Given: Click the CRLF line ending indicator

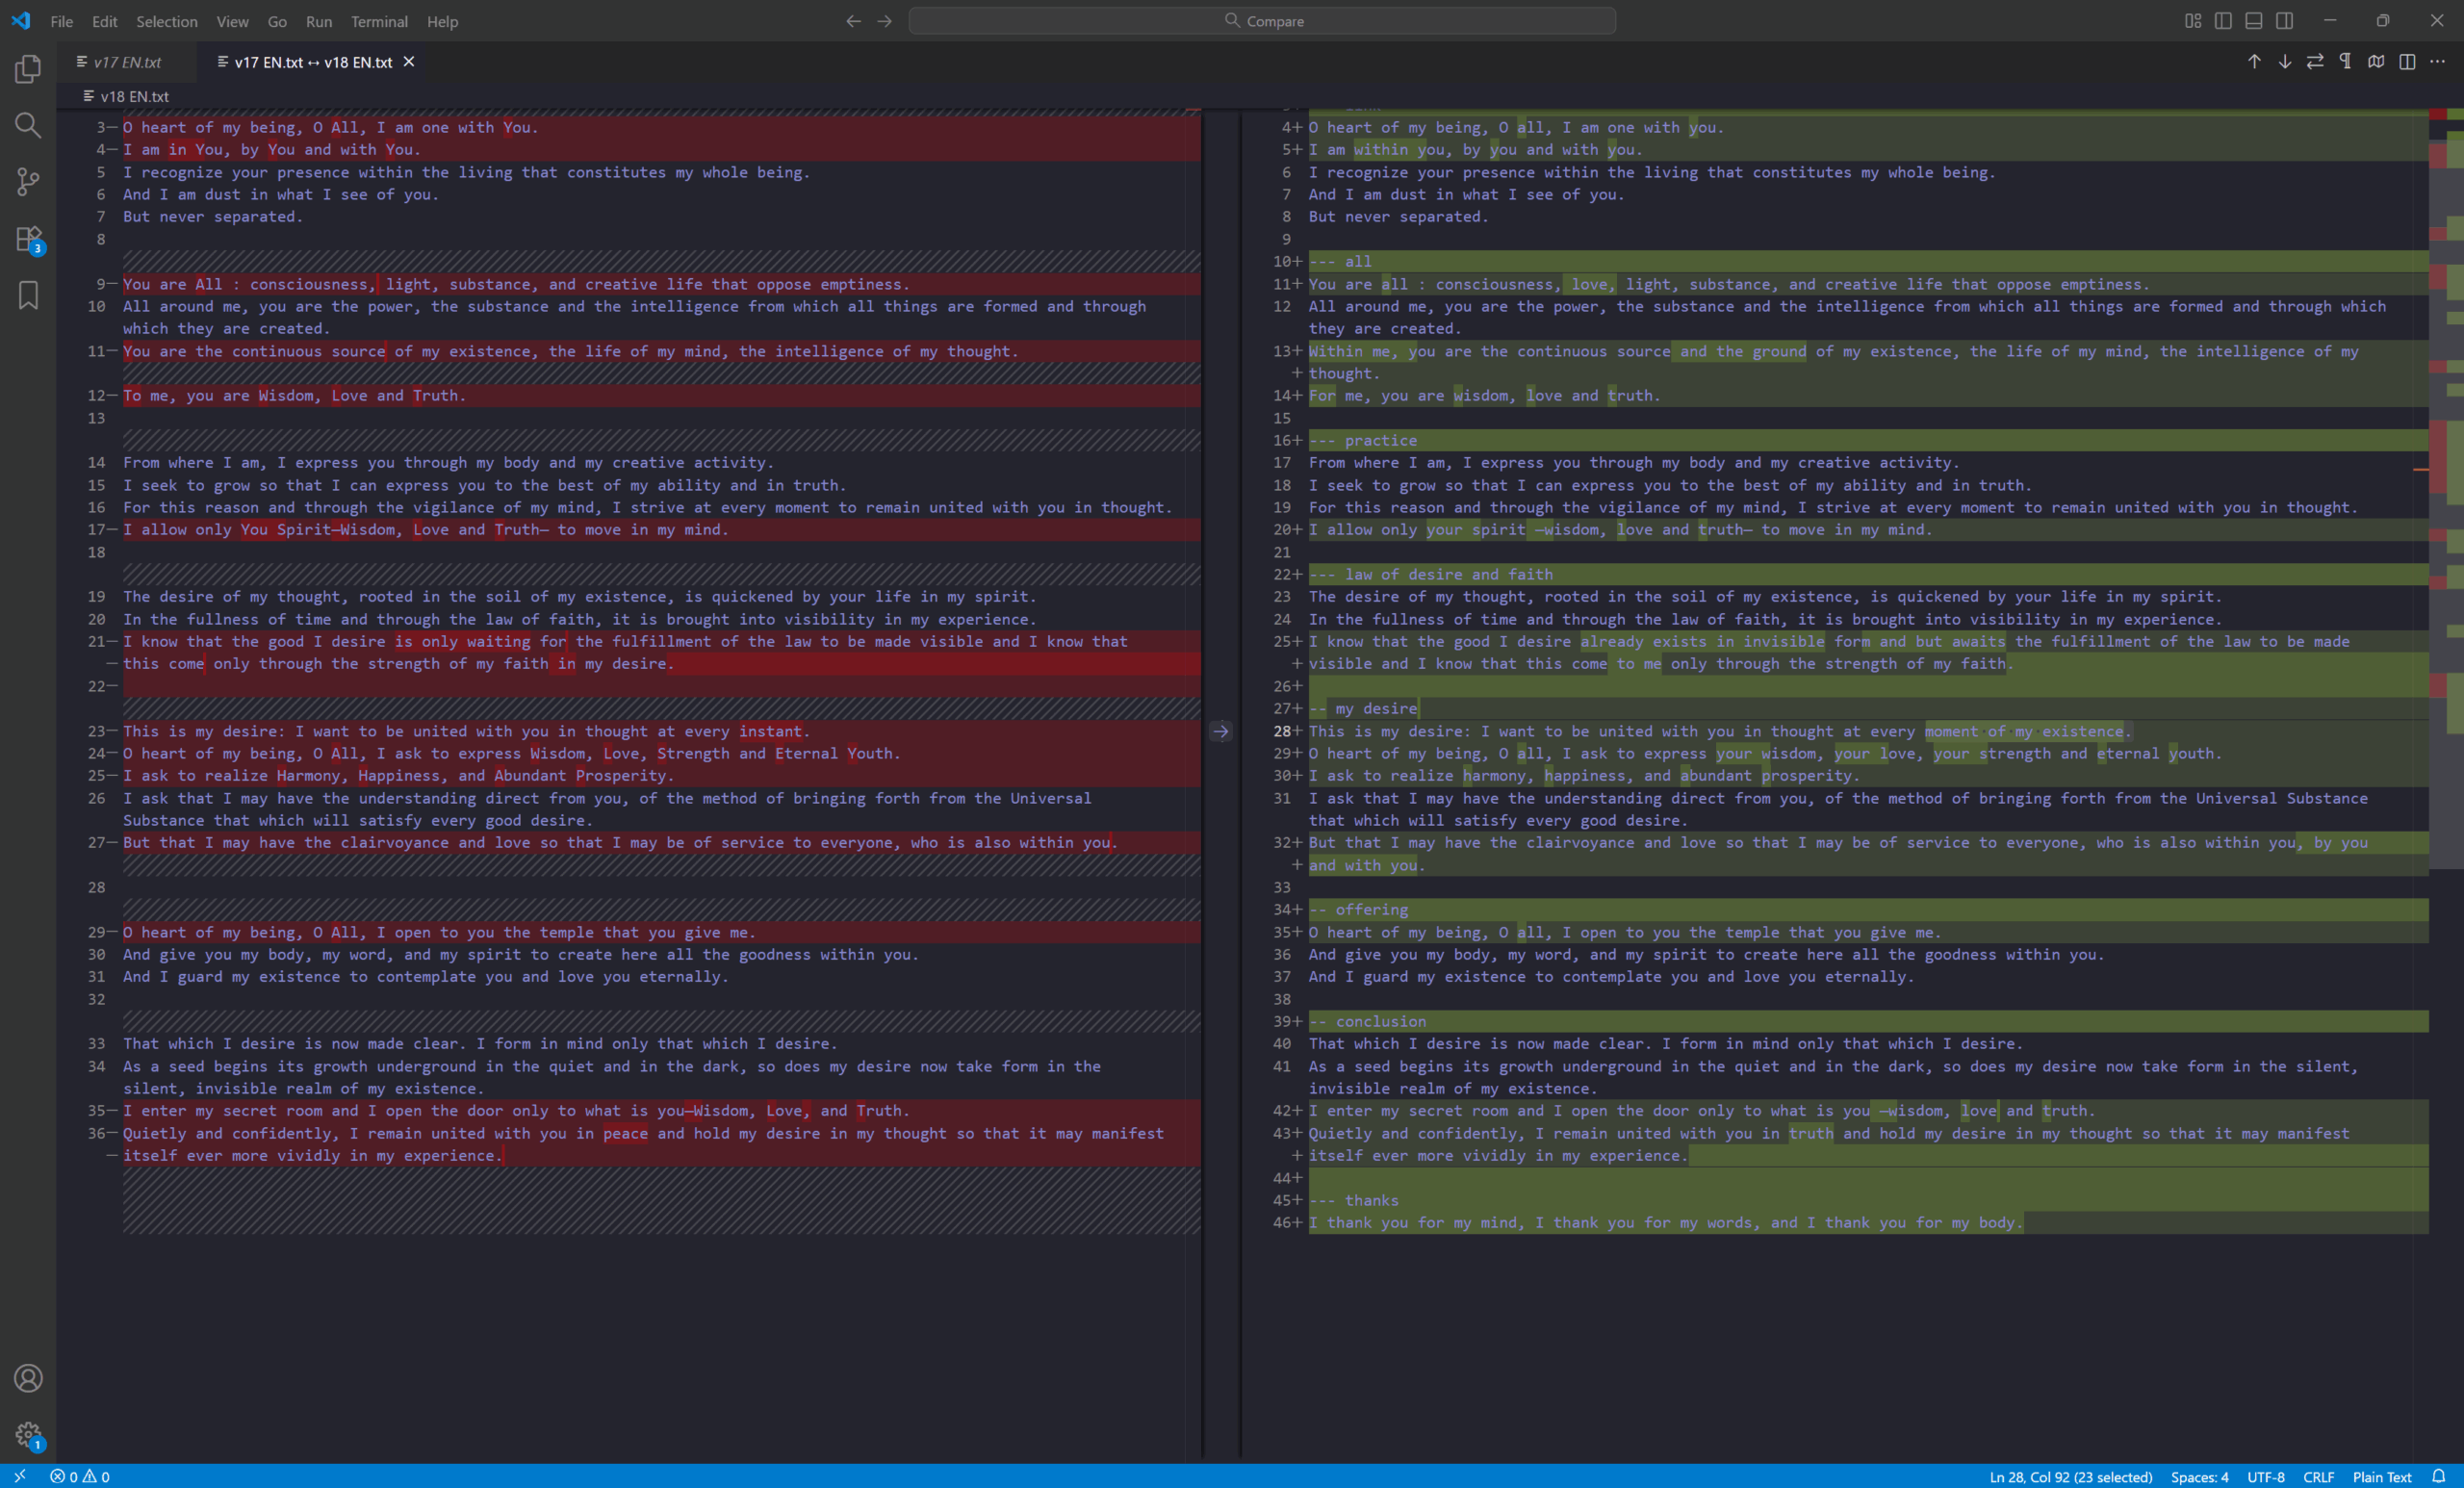Looking at the screenshot, I should (2318, 1477).
